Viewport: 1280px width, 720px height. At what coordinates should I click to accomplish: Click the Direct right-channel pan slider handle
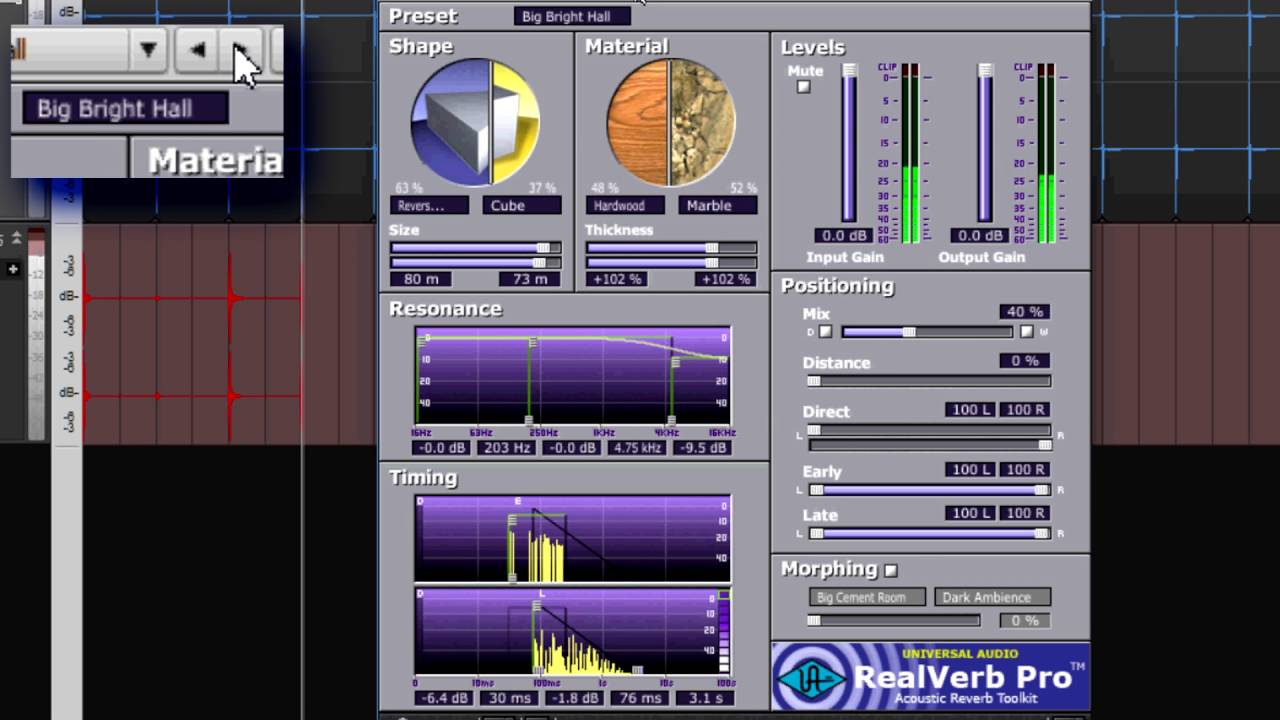pyautogui.click(x=1045, y=444)
